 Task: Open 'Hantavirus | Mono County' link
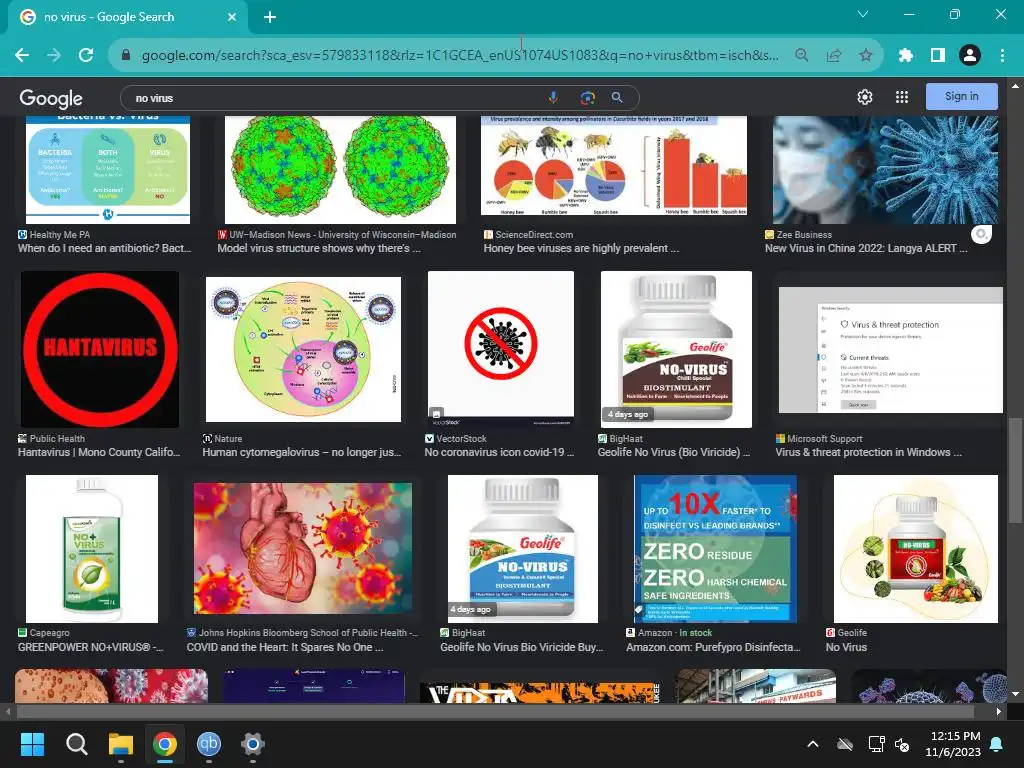click(x=99, y=452)
